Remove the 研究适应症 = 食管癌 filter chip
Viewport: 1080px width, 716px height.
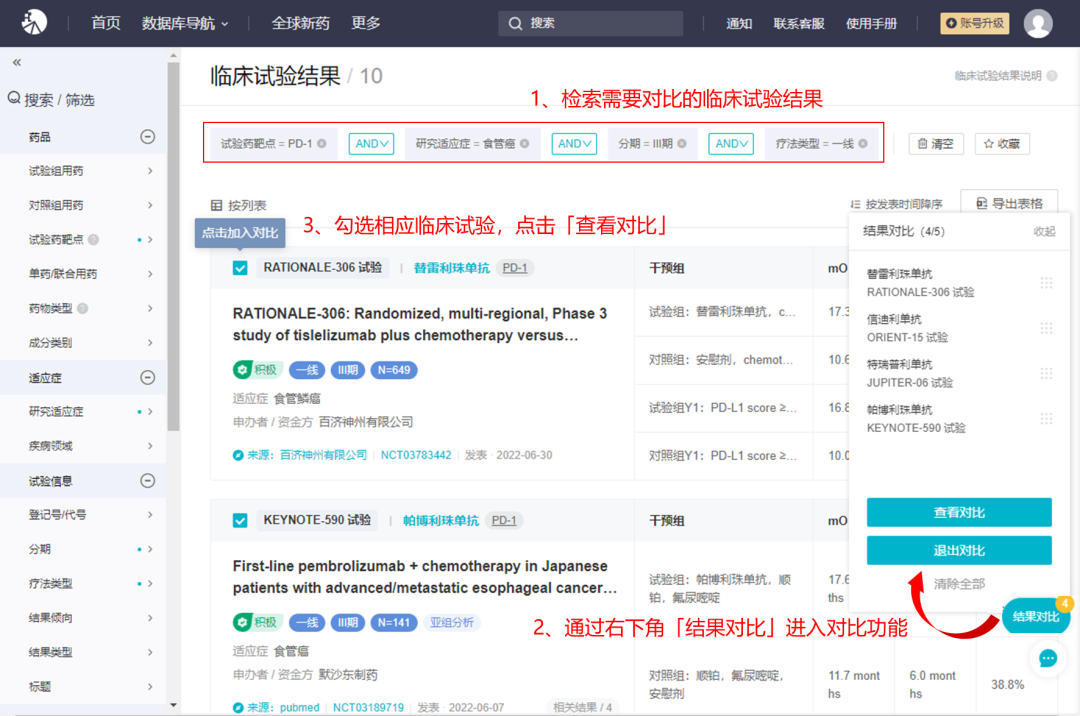(x=525, y=144)
